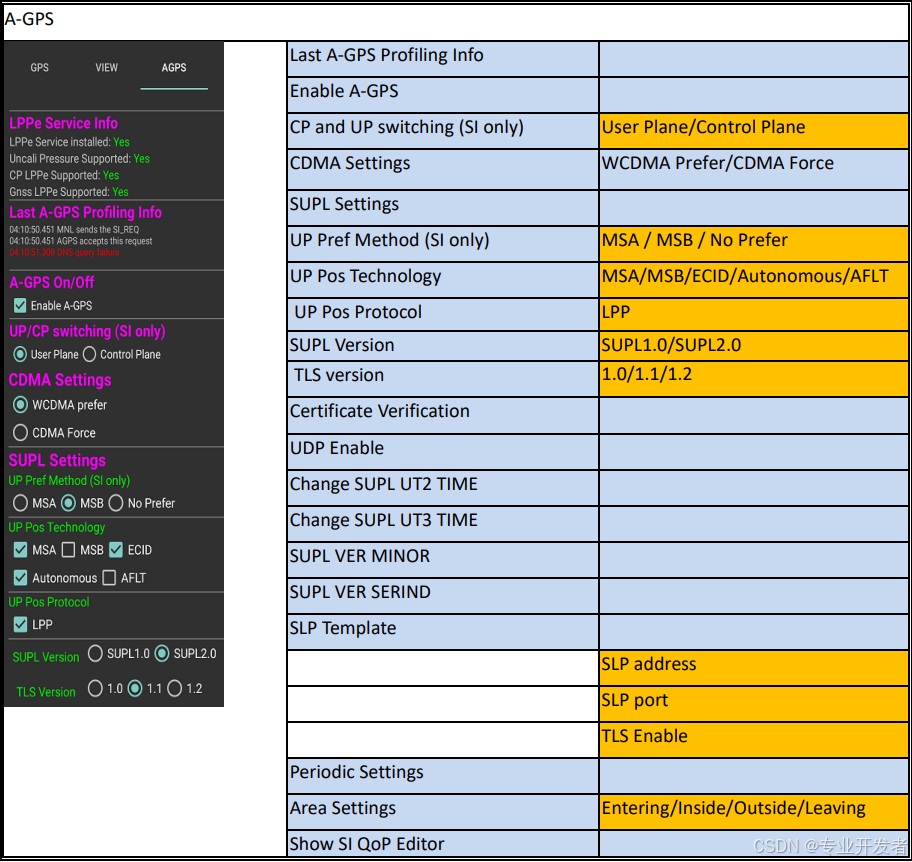The width and height of the screenshot is (912, 862).
Task: Click table cell 'Enable A-GPS'
Action: tap(443, 95)
